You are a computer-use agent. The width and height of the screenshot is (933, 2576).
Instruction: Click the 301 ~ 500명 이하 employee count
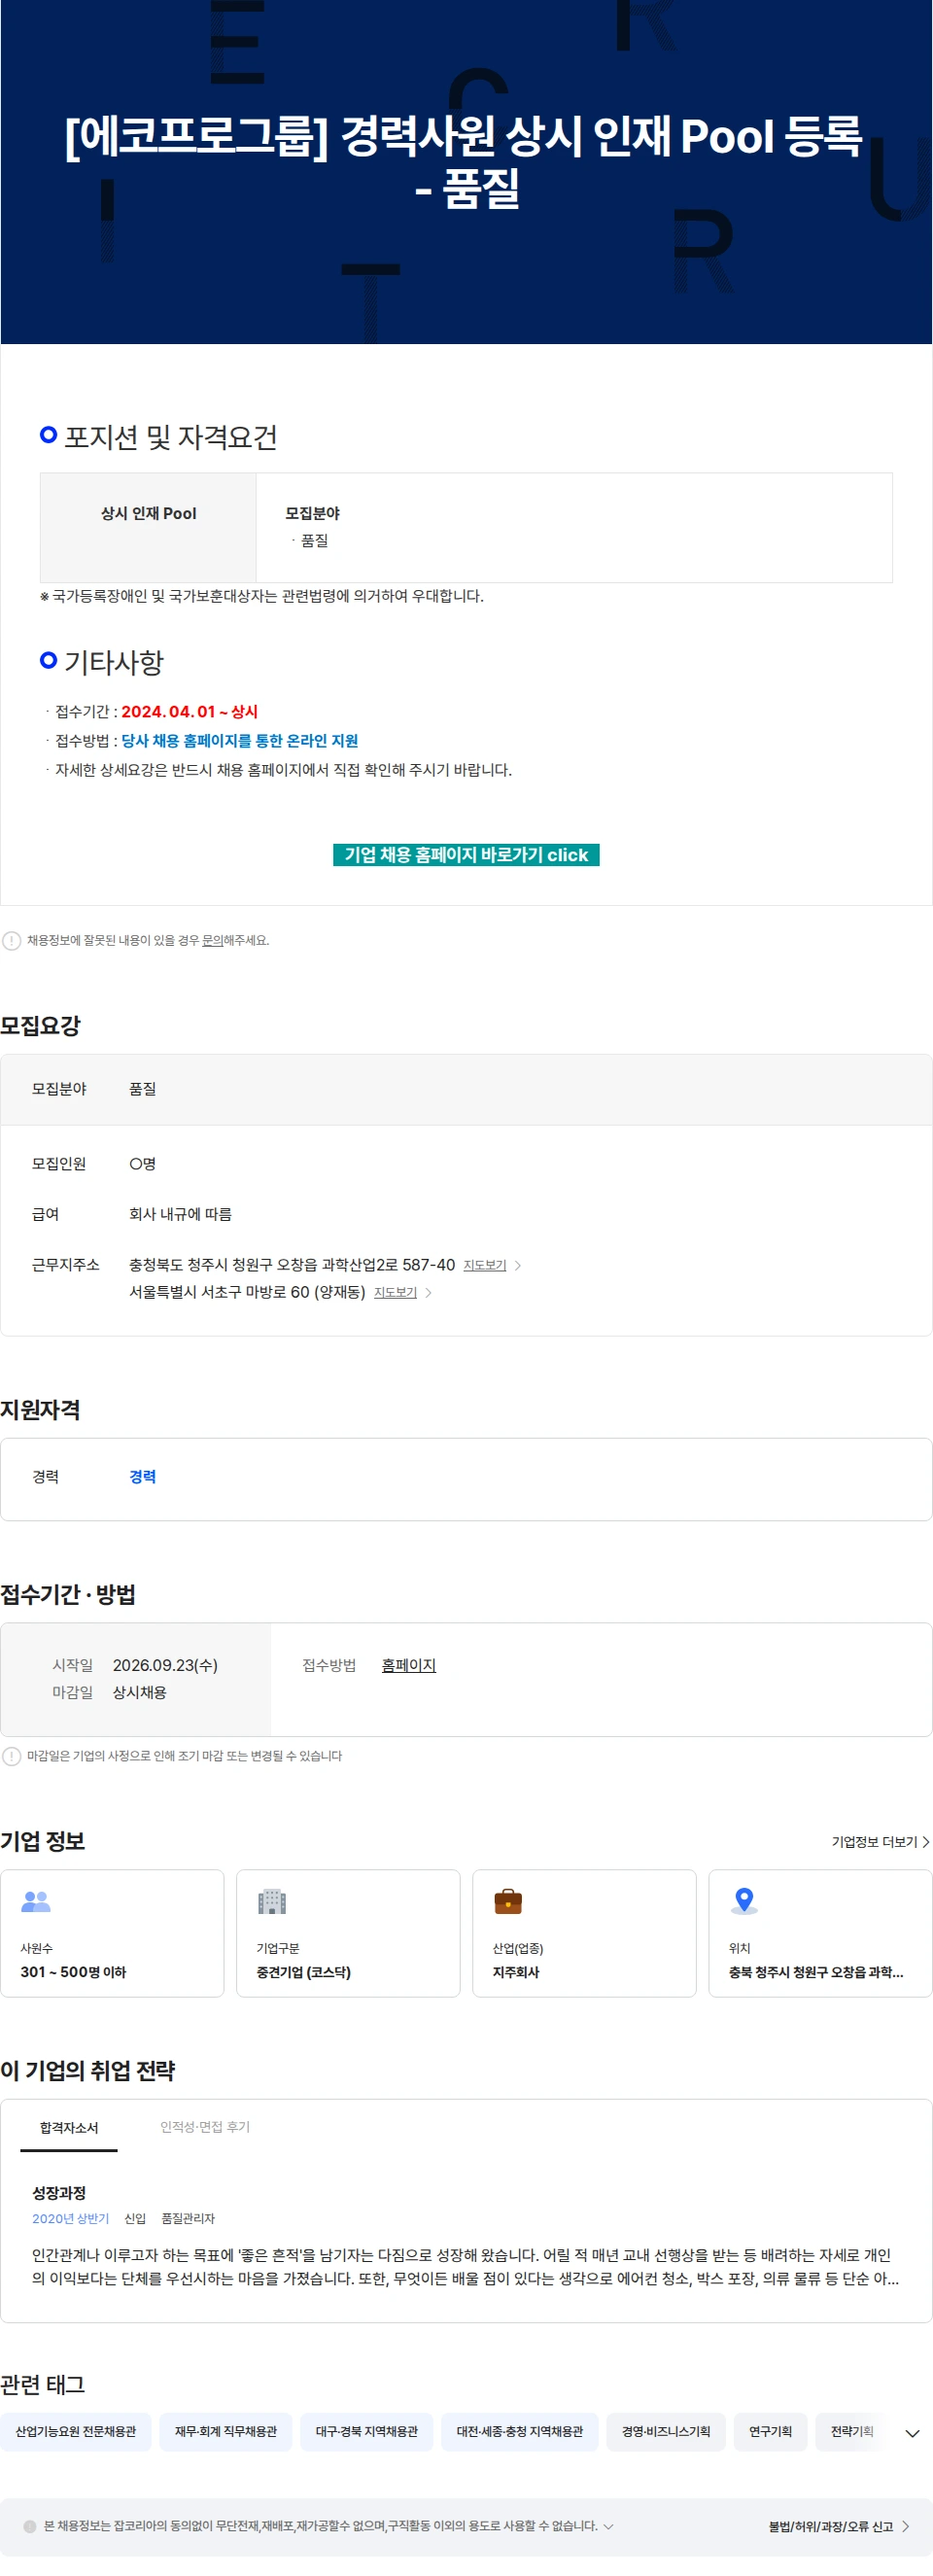tap(73, 1972)
